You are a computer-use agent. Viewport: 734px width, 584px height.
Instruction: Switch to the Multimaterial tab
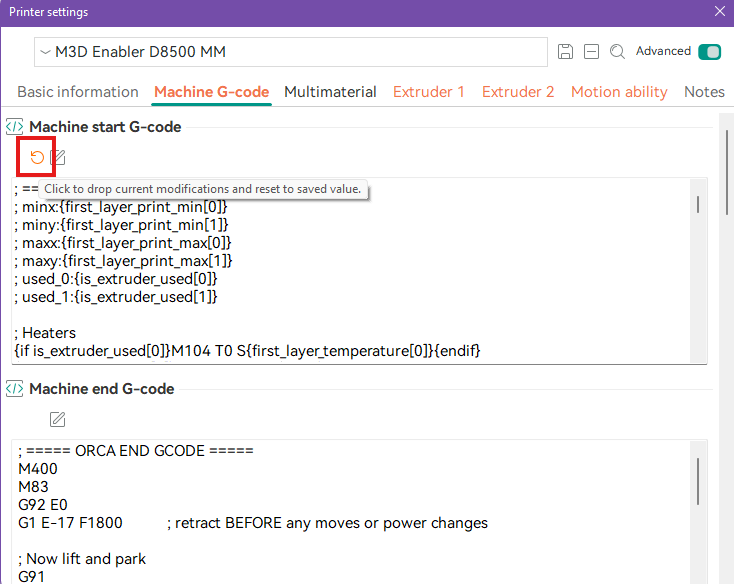coord(330,92)
